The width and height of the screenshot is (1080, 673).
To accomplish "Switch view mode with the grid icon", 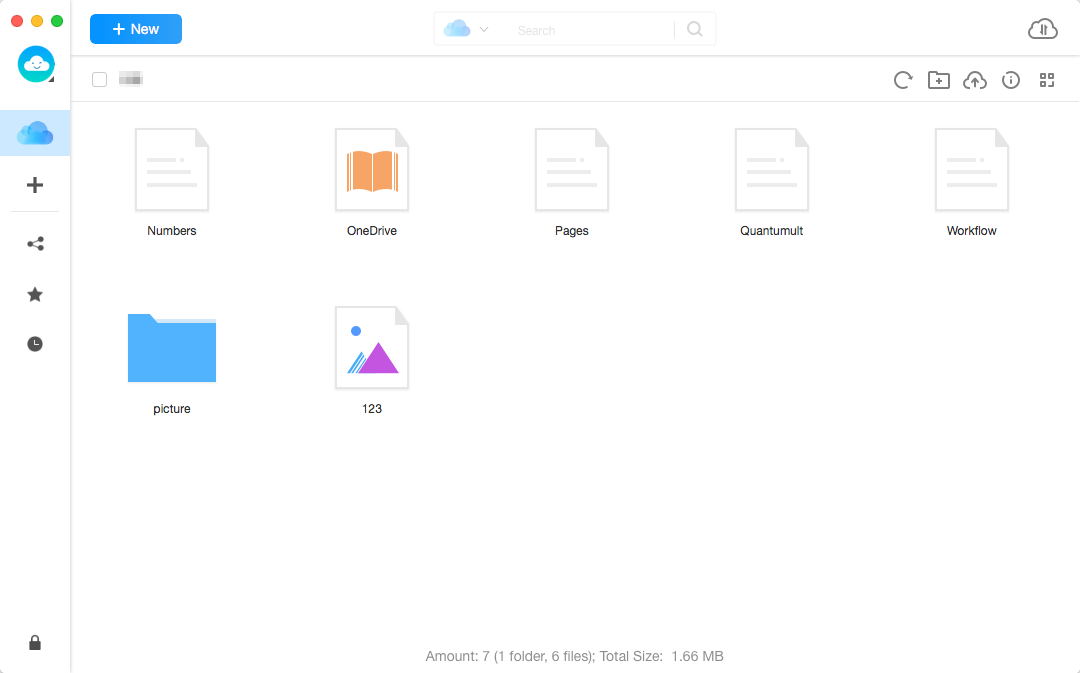I will [x=1047, y=80].
